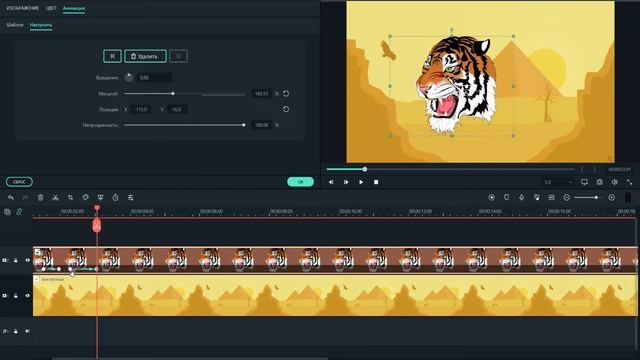
Task: Open the preview quality 1/2 dropdown
Action: click(558, 182)
